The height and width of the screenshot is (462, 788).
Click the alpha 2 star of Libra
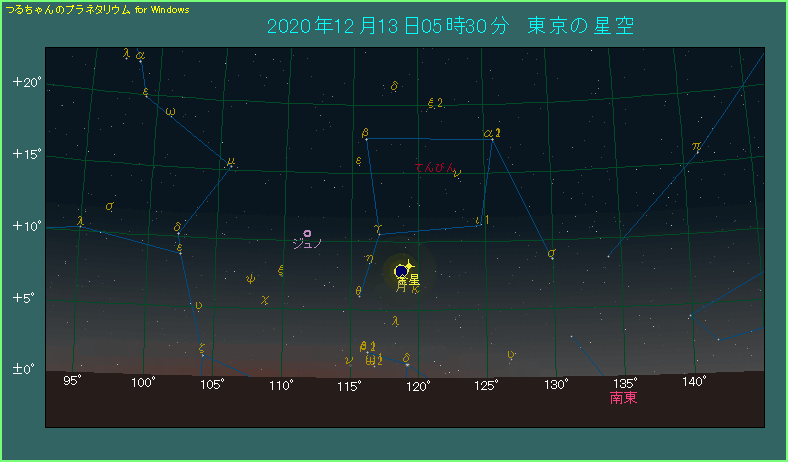coord(492,139)
